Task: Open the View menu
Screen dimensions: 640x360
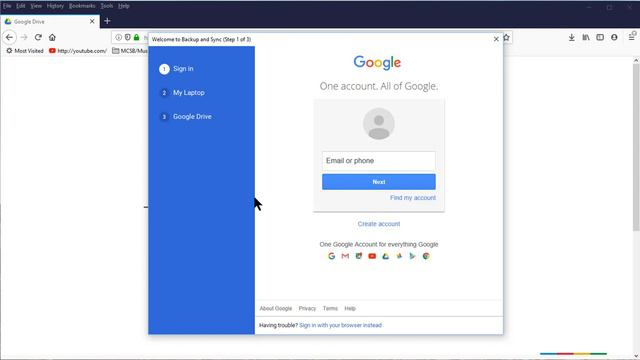Action: [36, 6]
